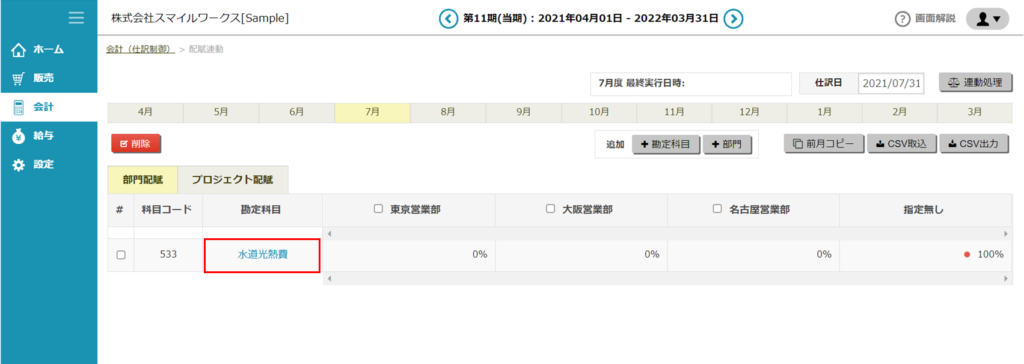This screenshot has width=1024, height=364.
Task: Check the 東京営業部 column checkbox
Action: tap(377, 209)
